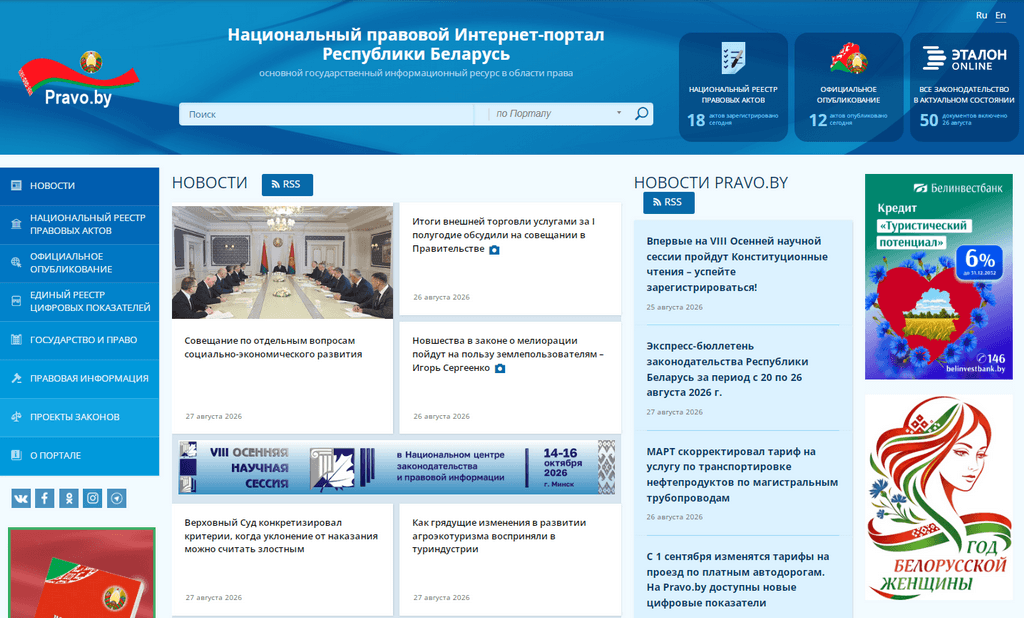
Task: Open Telegram social icon
Action: pyautogui.click(x=117, y=498)
